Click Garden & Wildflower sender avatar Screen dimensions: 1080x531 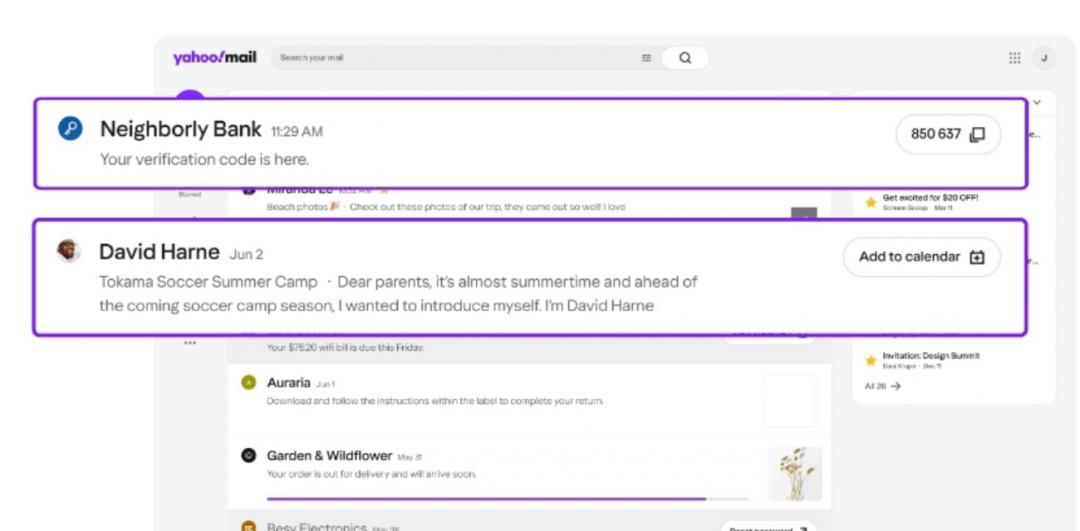249,456
